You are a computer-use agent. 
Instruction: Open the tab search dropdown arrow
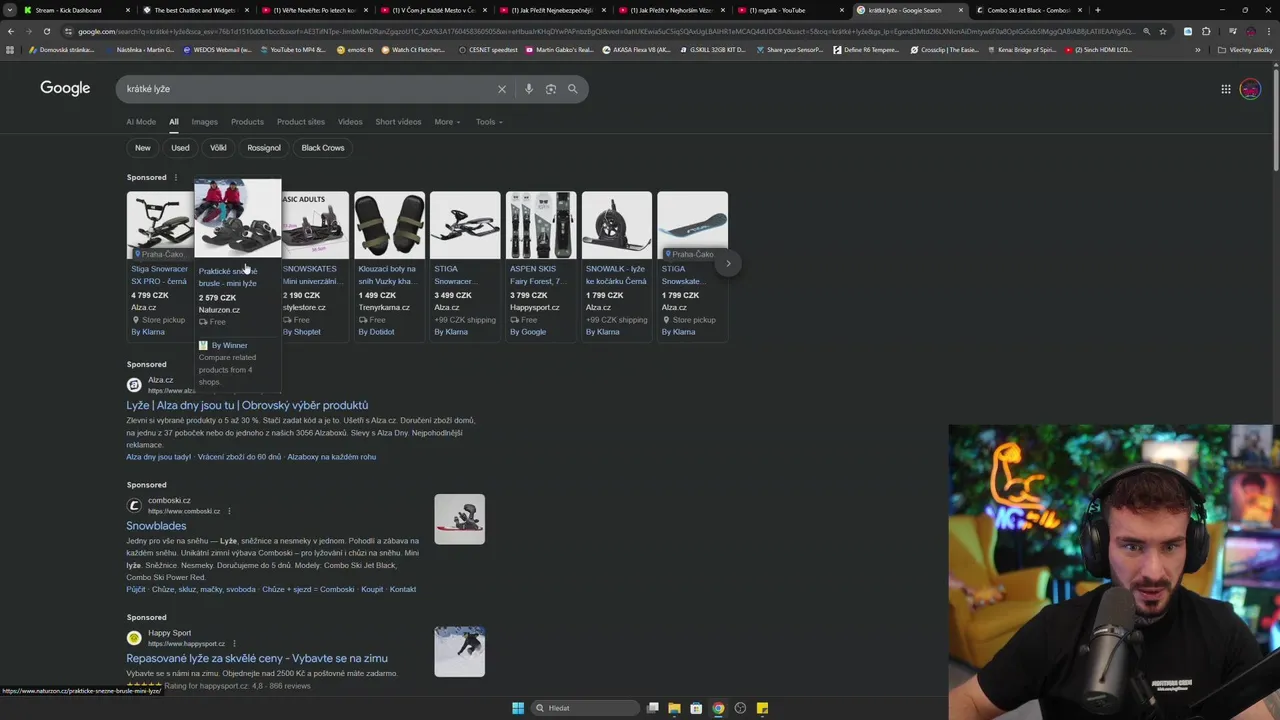10,10
